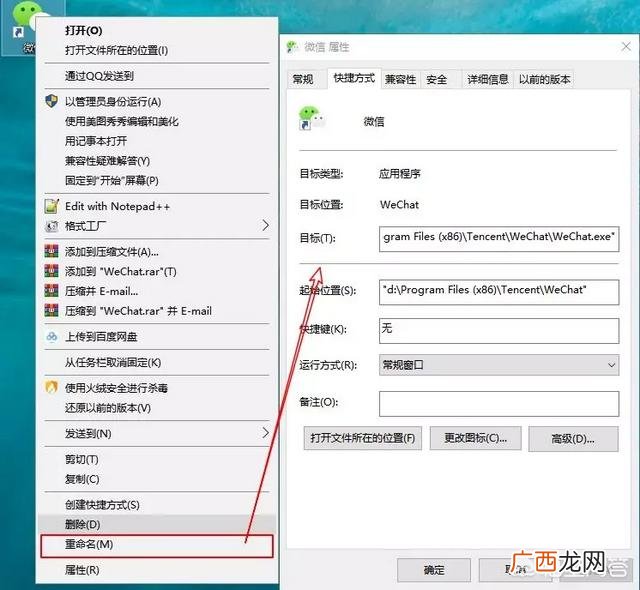Click WinRAR icon beside 压缩到 "WeChat.rar" 并 E-mail
640x590 pixels.
(x=51, y=311)
